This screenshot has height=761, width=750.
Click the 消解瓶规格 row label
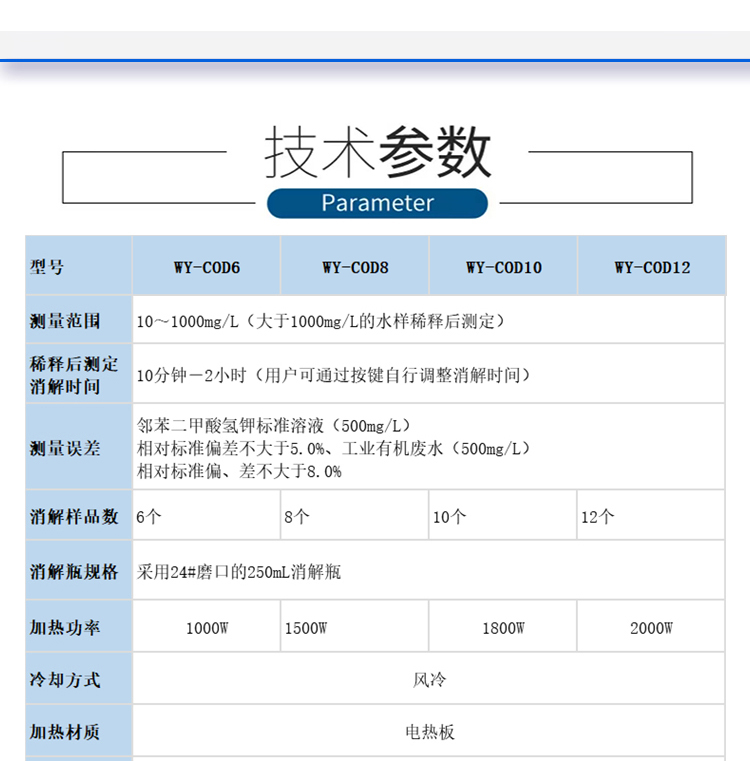pos(75,572)
